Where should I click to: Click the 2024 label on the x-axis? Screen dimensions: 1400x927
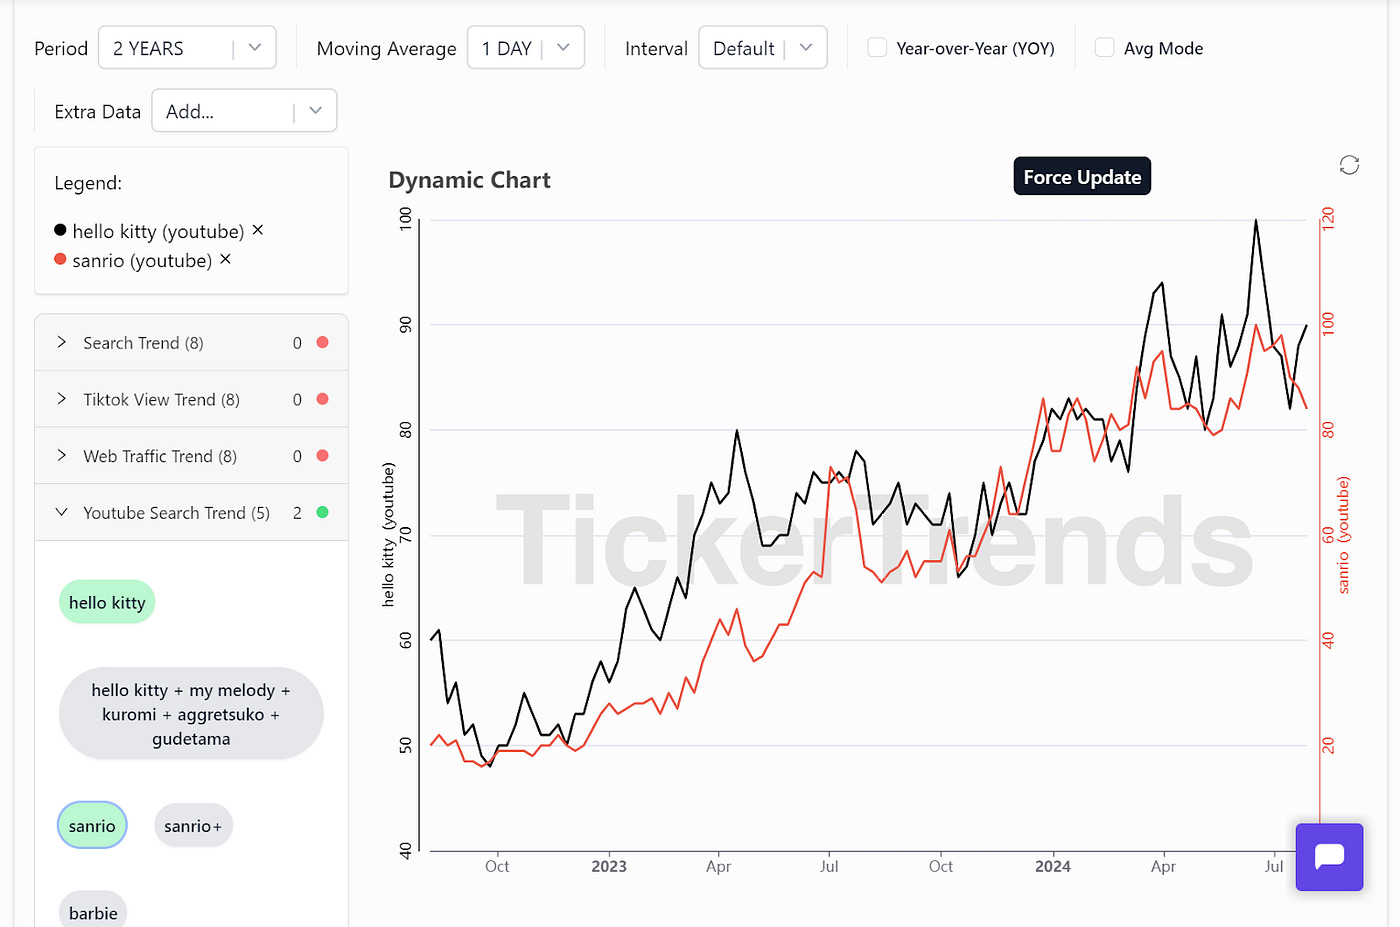click(x=1053, y=866)
